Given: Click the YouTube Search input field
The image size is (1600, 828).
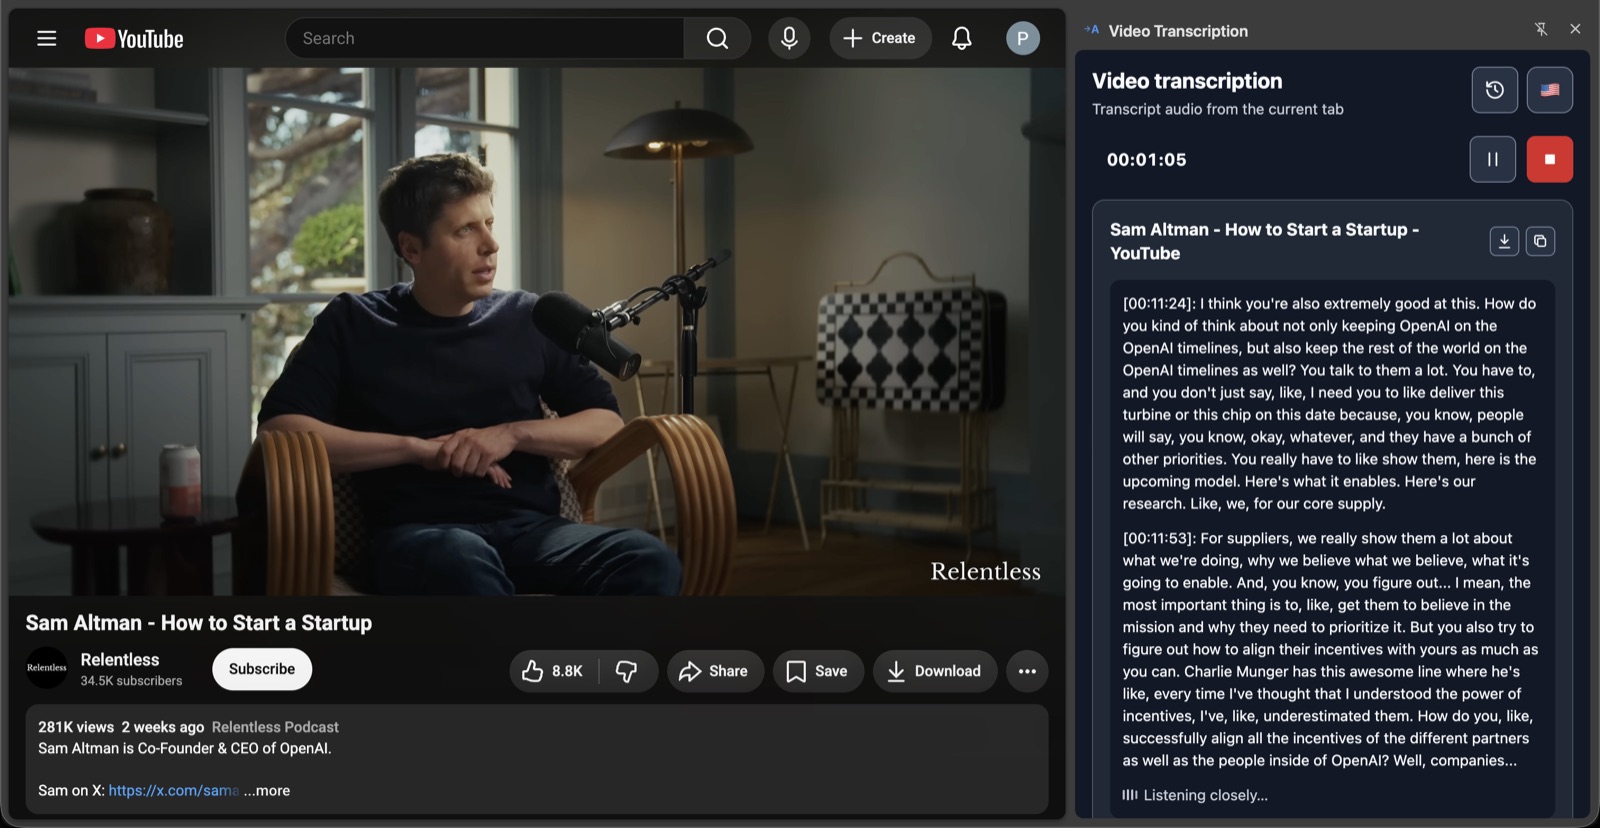Looking at the screenshot, I should tap(485, 38).
